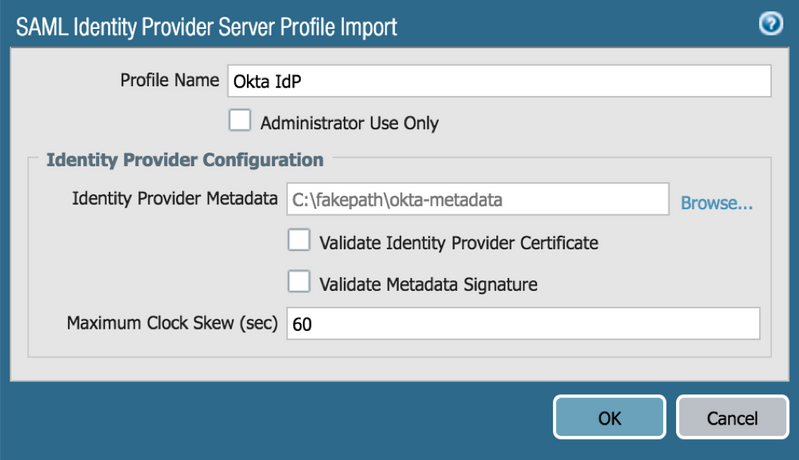Click the "Administrator Use Only" label text

click(x=349, y=124)
